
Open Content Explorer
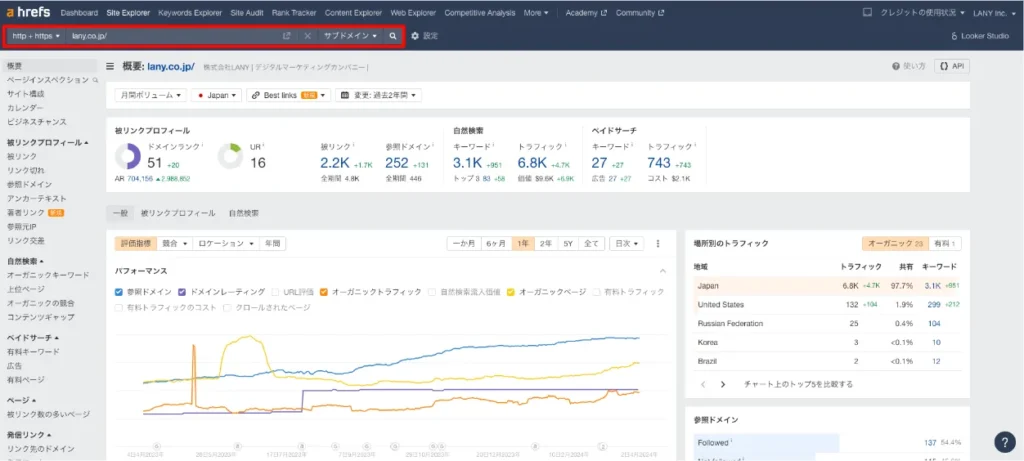click(353, 12)
